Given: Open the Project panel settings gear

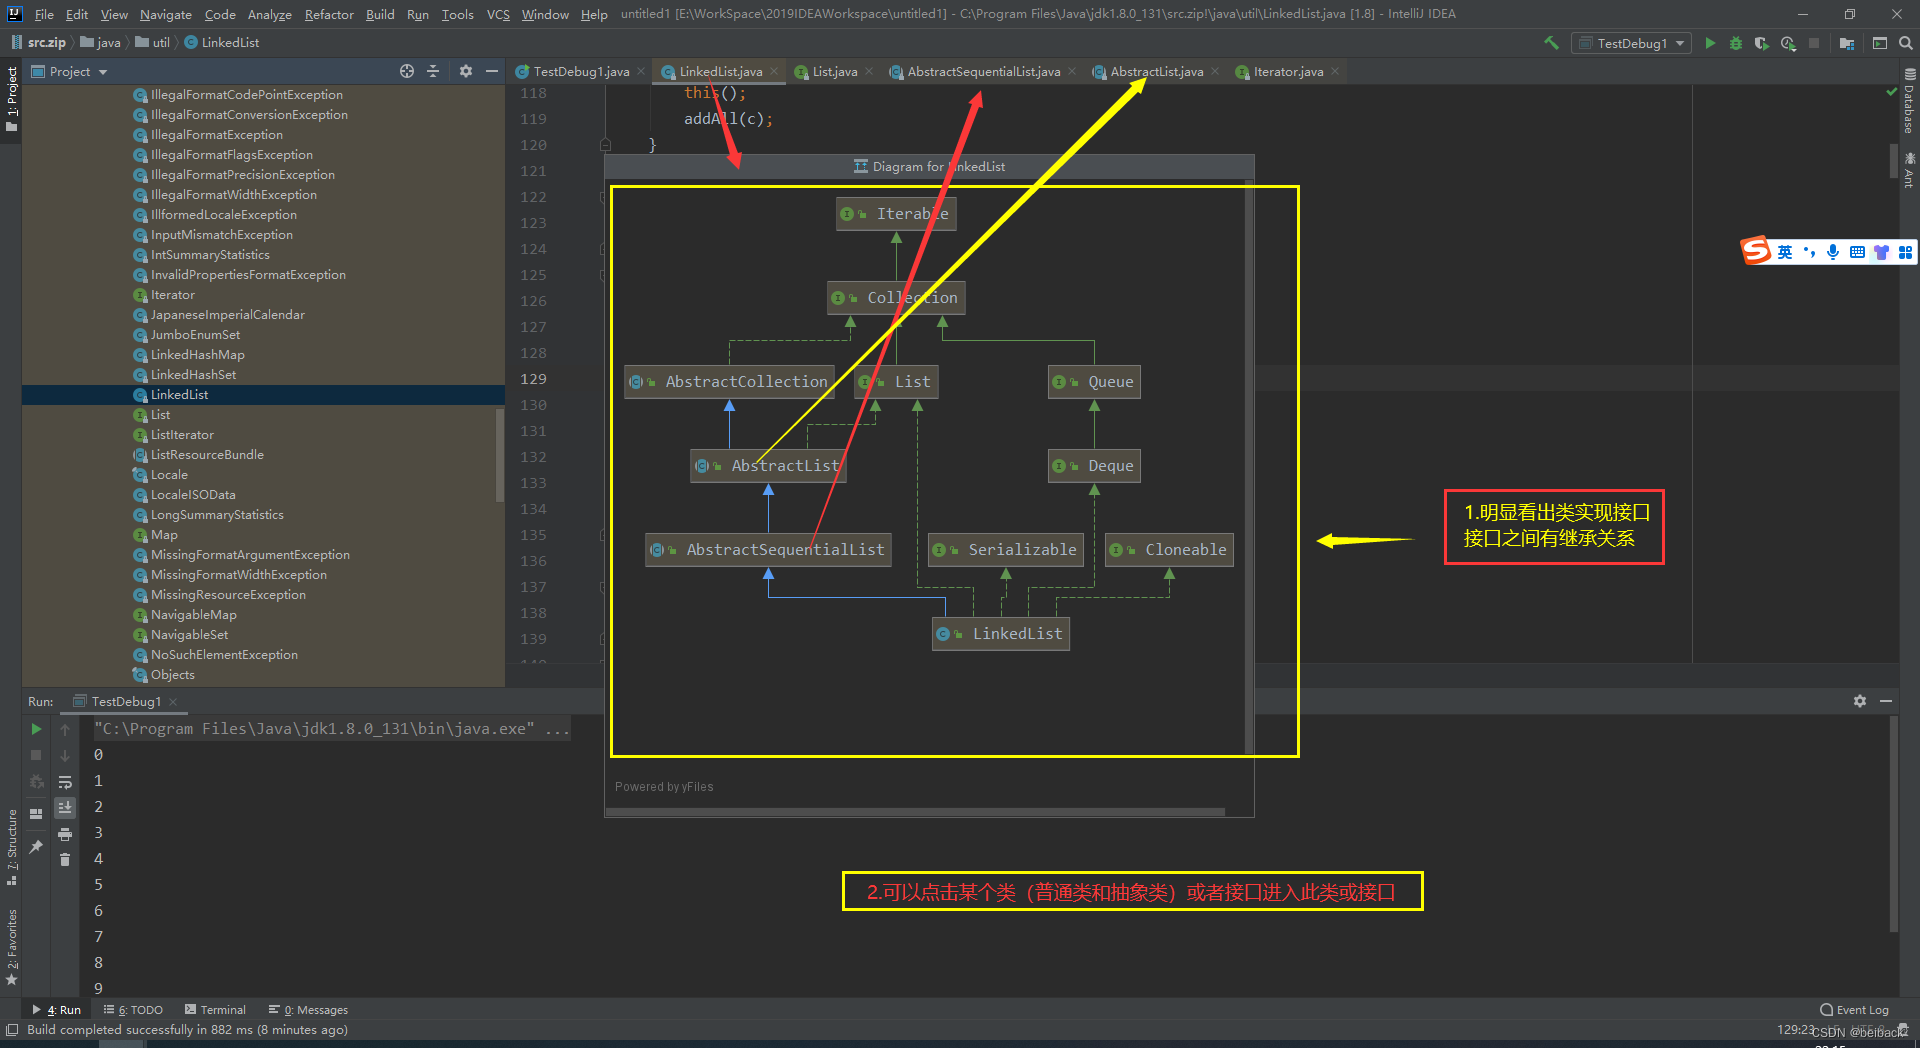Looking at the screenshot, I should [x=466, y=71].
